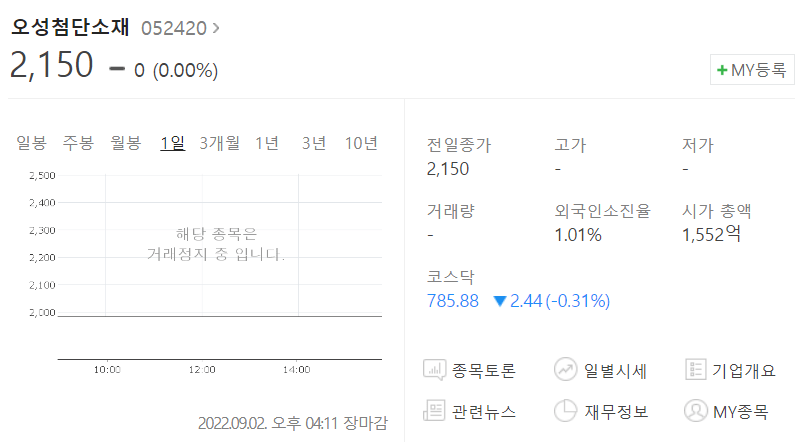Select the 10년 chart period tab
Screen dimensions: 812x442
click(x=361, y=143)
